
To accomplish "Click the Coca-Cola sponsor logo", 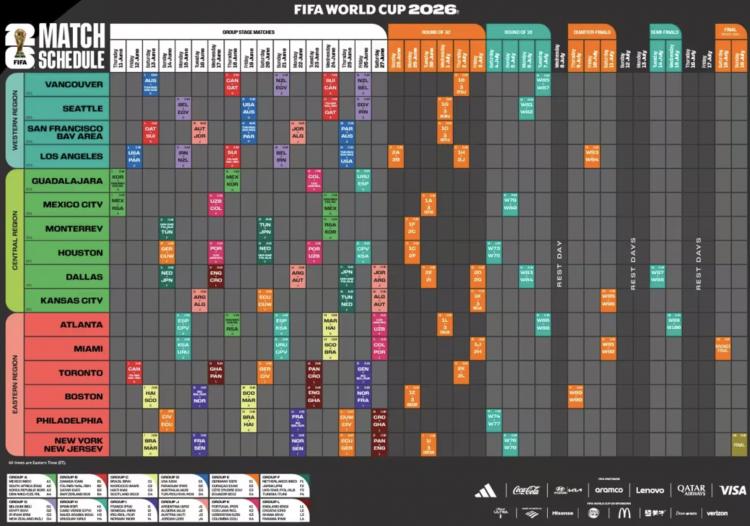I will point(526,490).
